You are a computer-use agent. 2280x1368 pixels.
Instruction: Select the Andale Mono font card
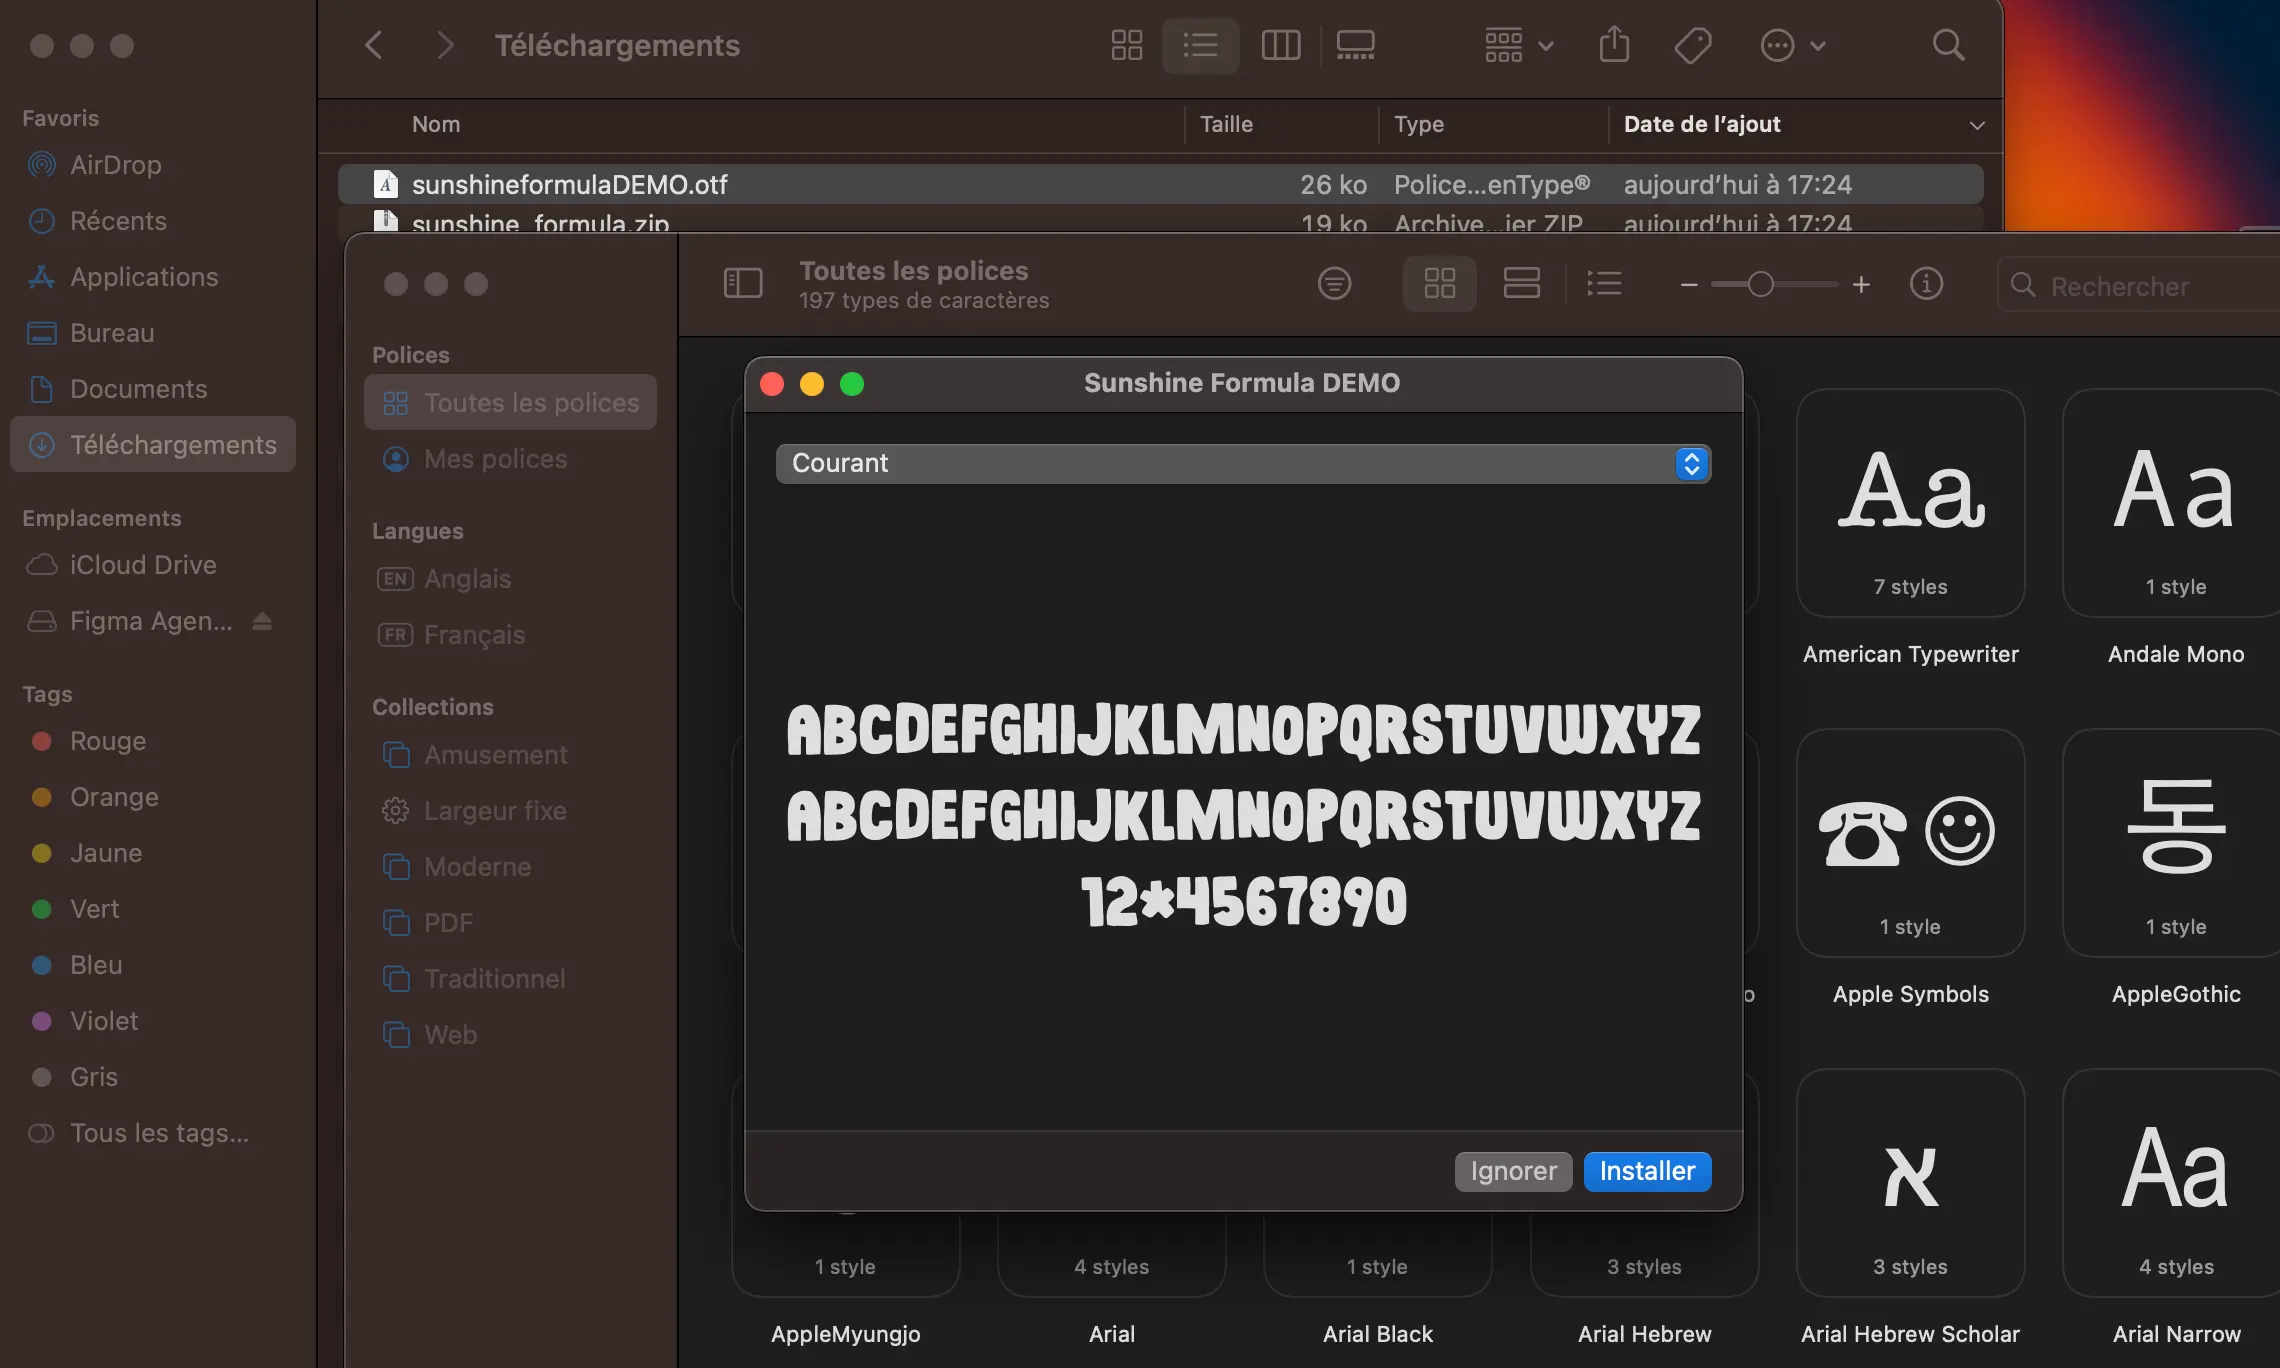click(2172, 503)
